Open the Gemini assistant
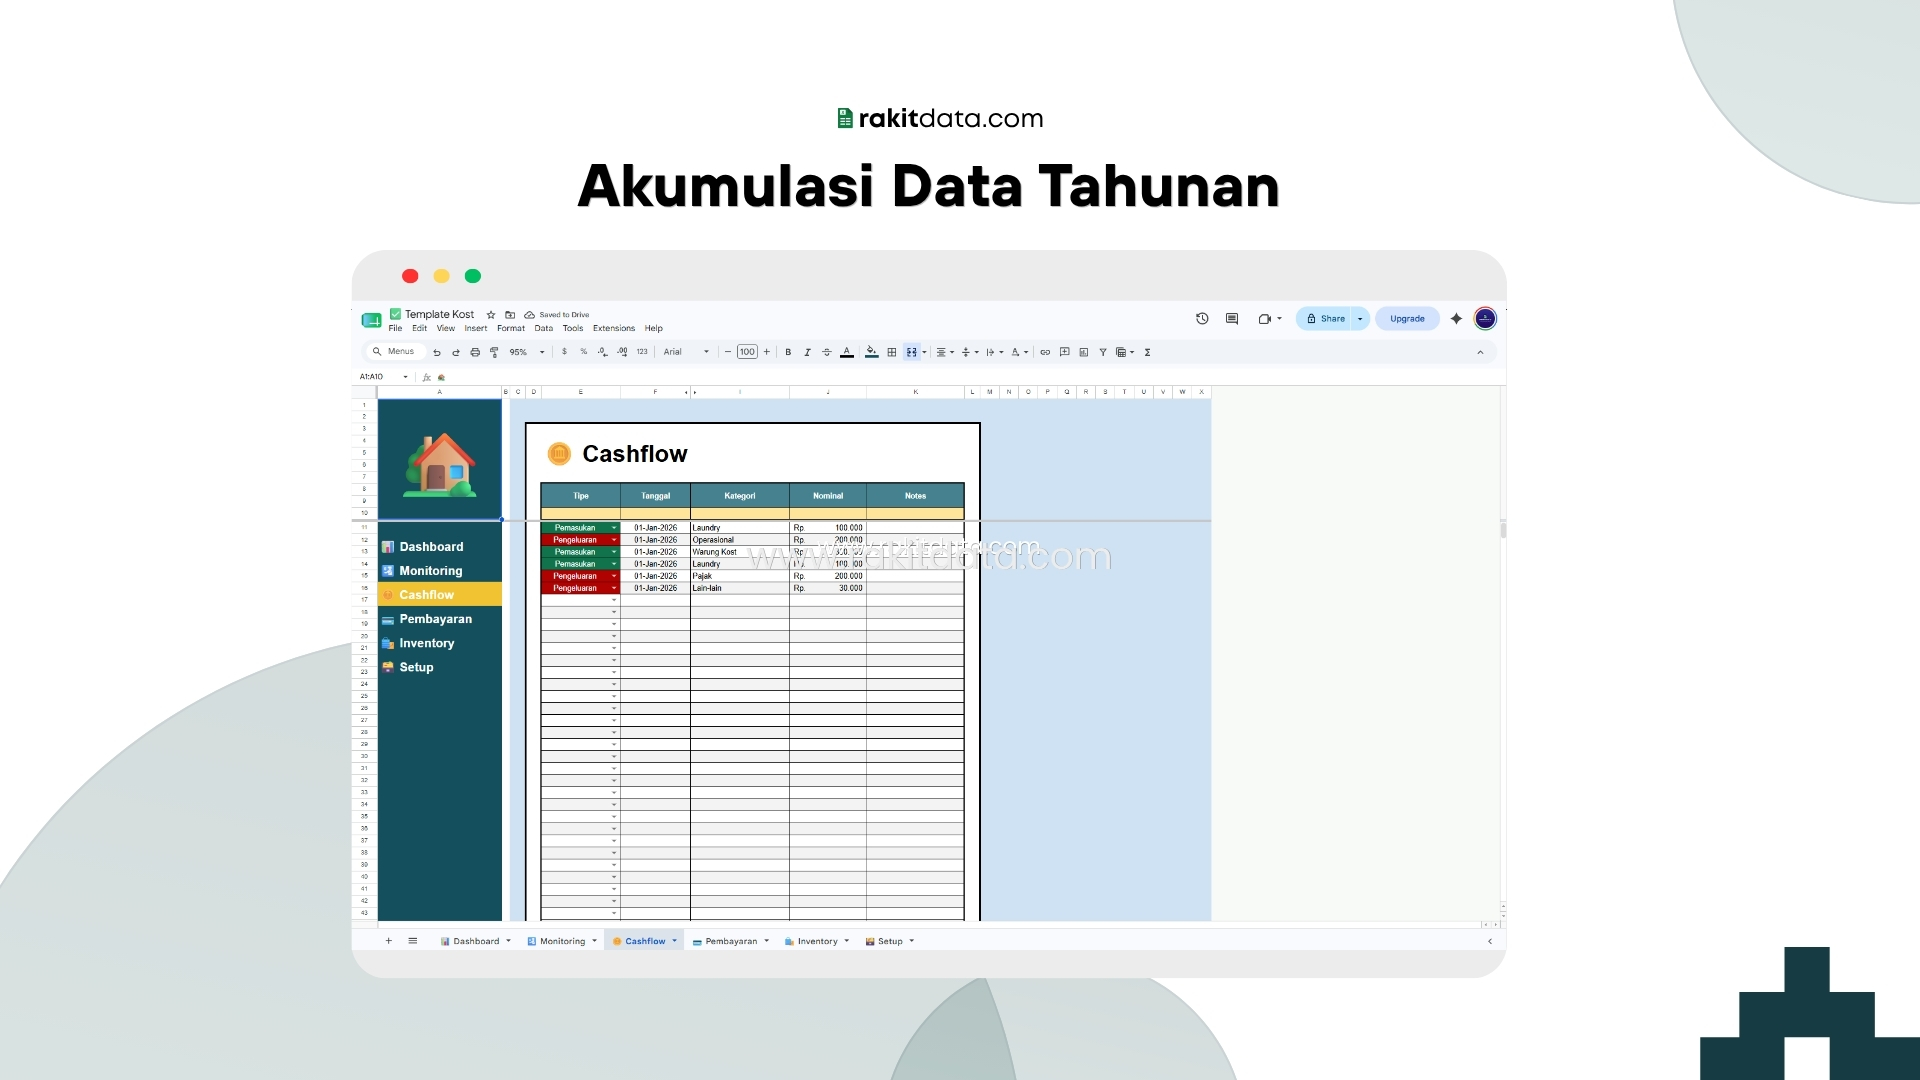Image resolution: width=1920 pixels, height=1080 pixels. coord(1456,319)
